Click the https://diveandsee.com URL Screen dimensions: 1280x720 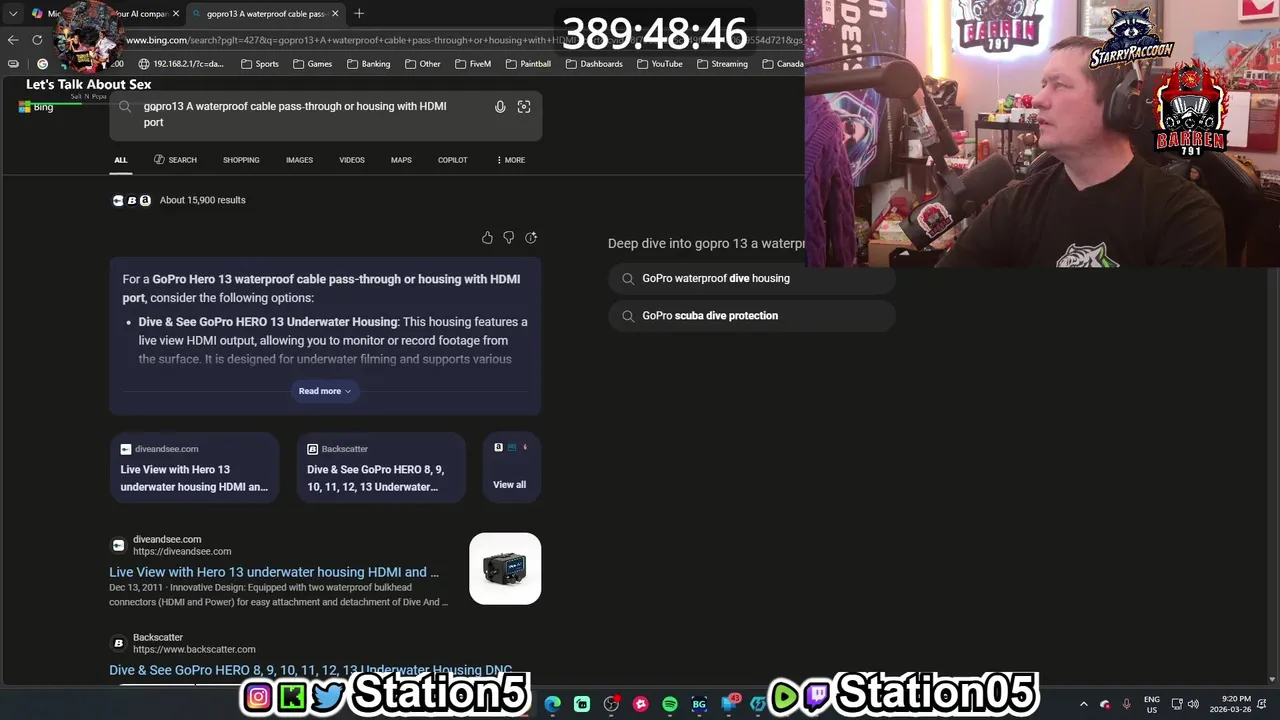[x=182, y=552]
